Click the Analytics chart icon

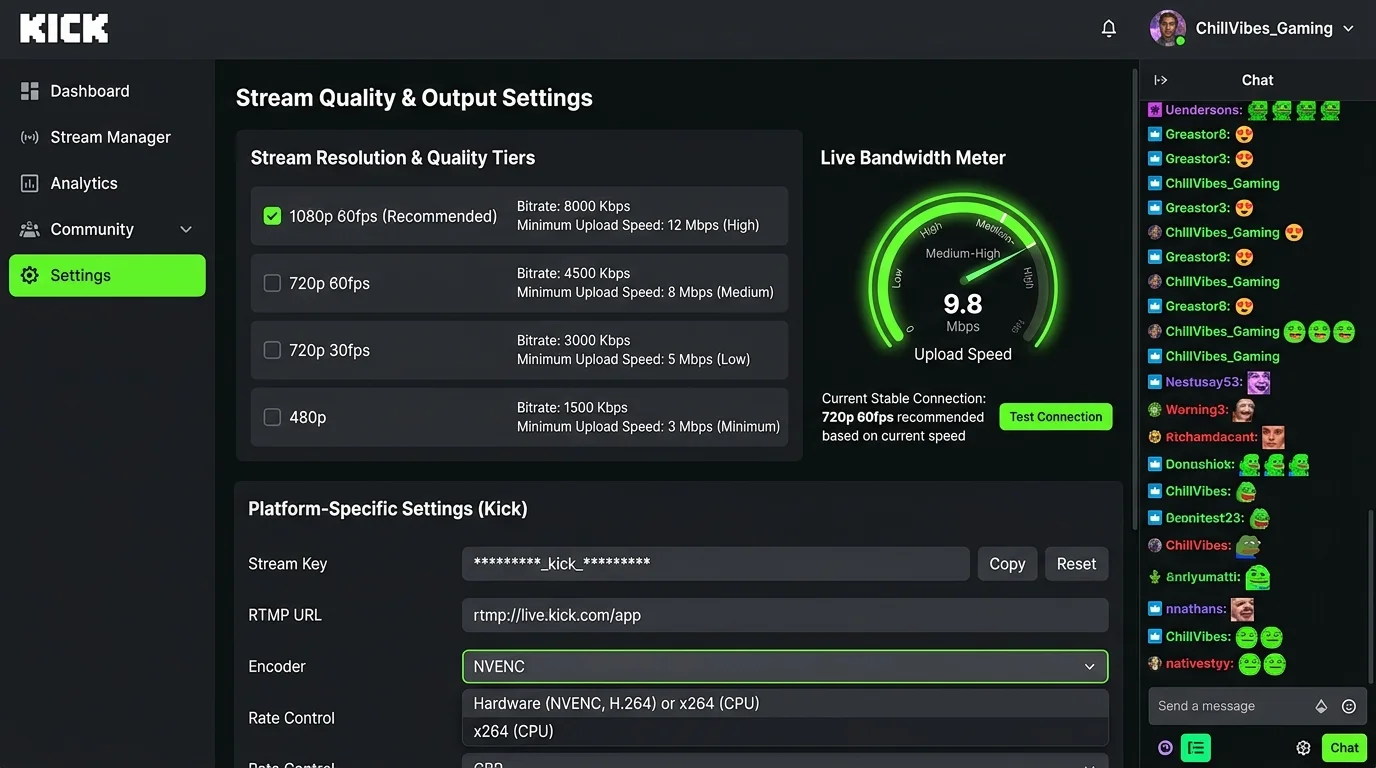click(x=29, y=183)
